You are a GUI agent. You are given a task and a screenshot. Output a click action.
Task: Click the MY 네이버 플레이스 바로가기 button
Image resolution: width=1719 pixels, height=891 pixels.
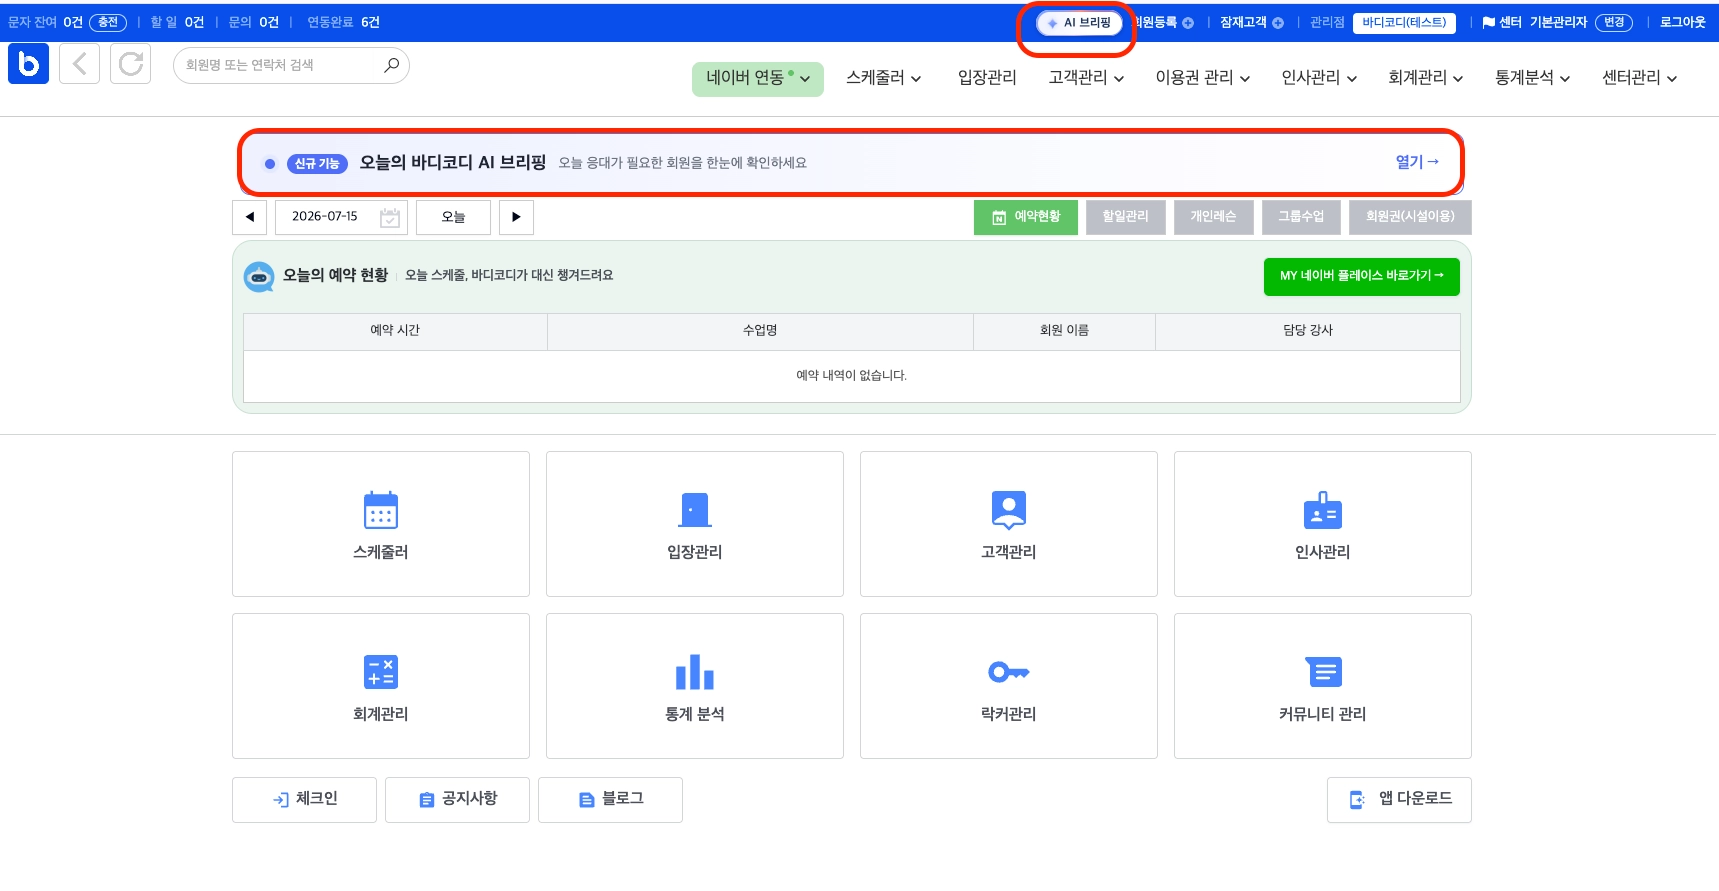(x=1362, y=277)
